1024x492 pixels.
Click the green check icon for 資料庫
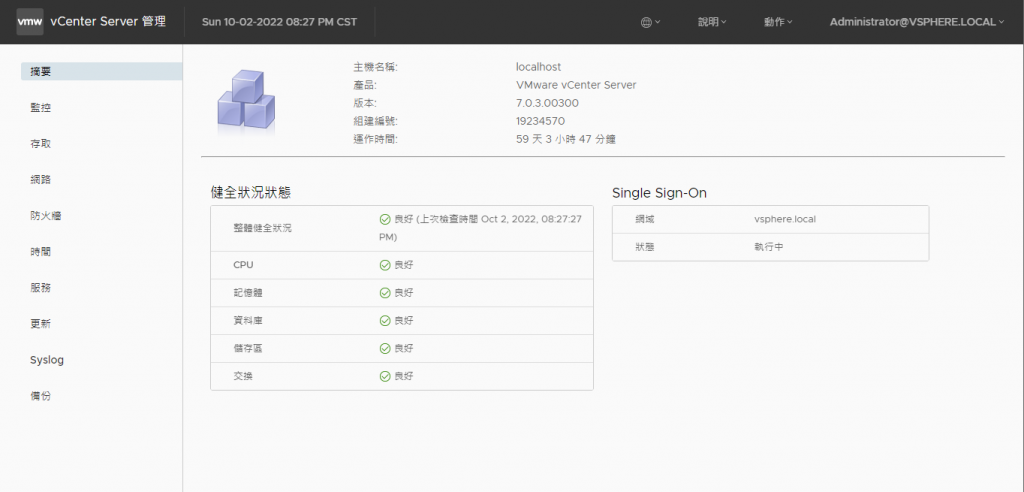click(x=385, y=321)
